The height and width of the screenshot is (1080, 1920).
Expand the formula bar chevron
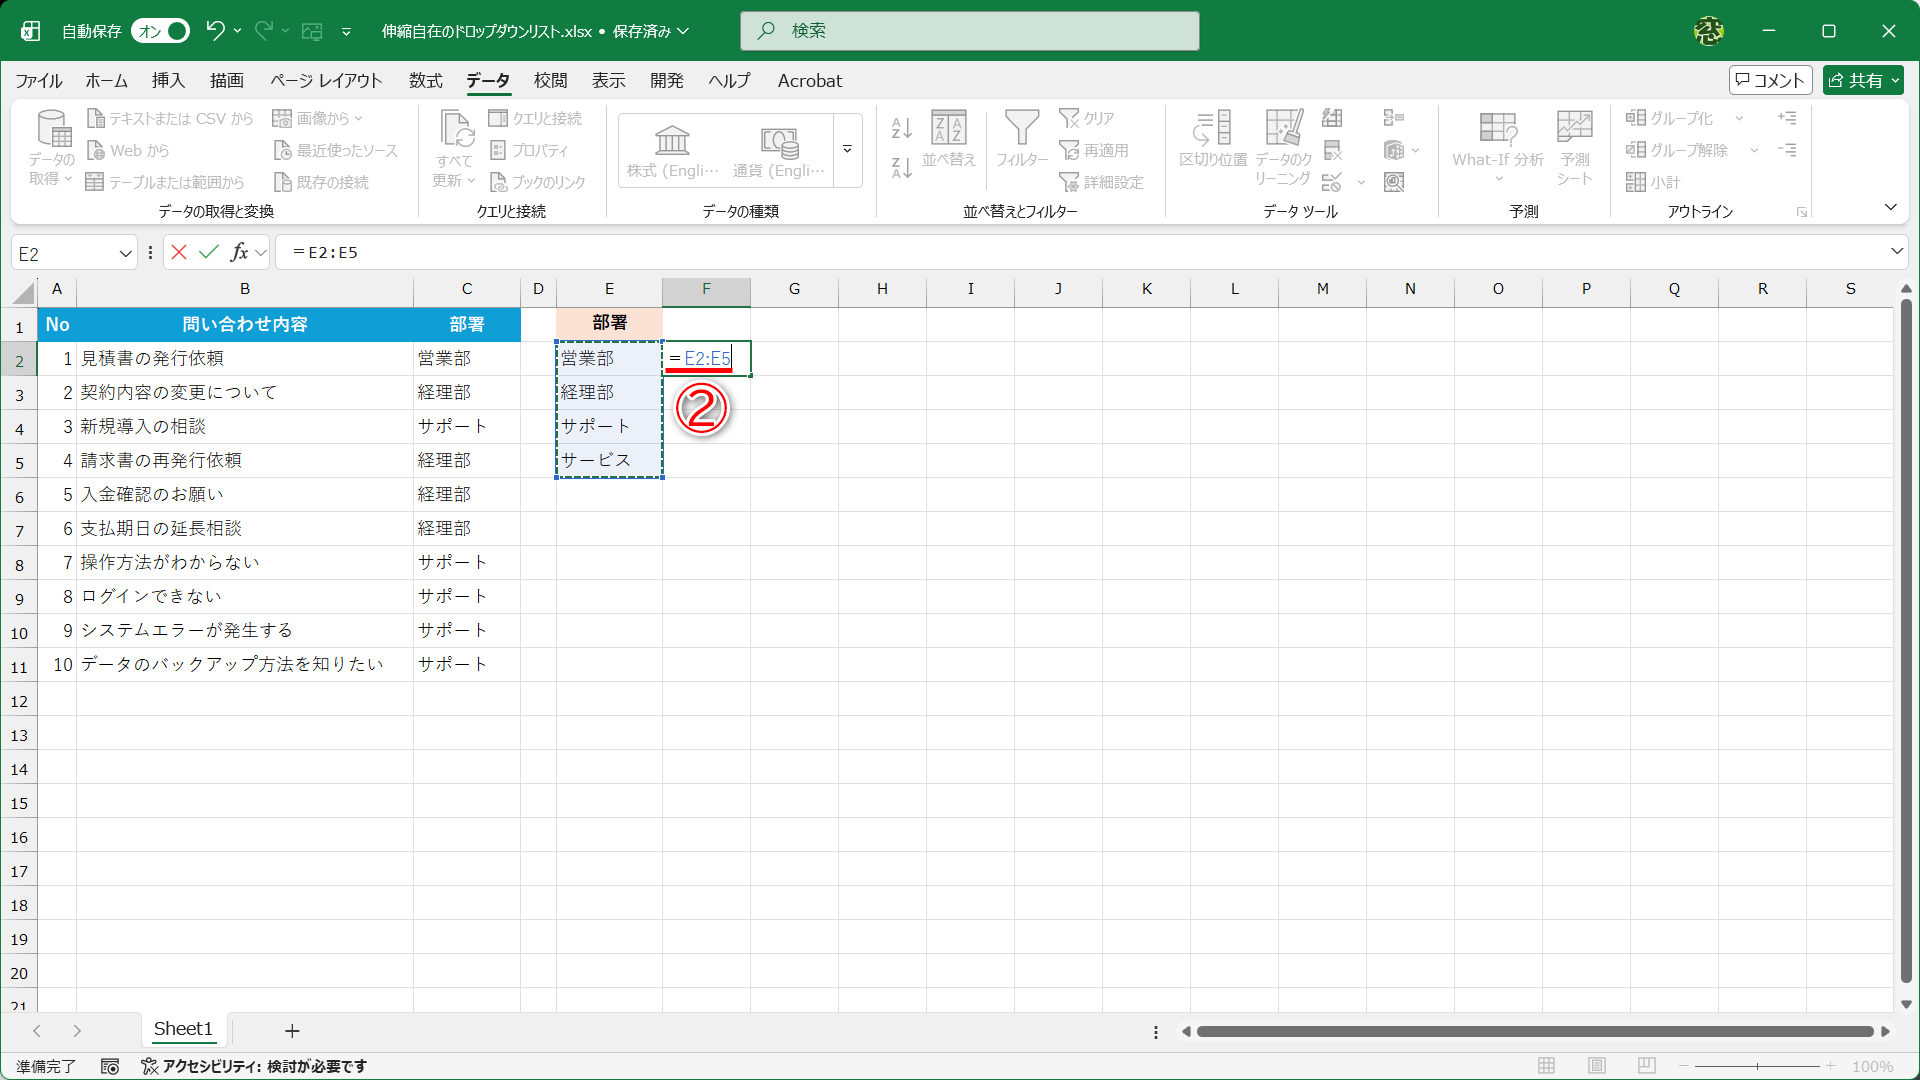(x=1896, y=252)
